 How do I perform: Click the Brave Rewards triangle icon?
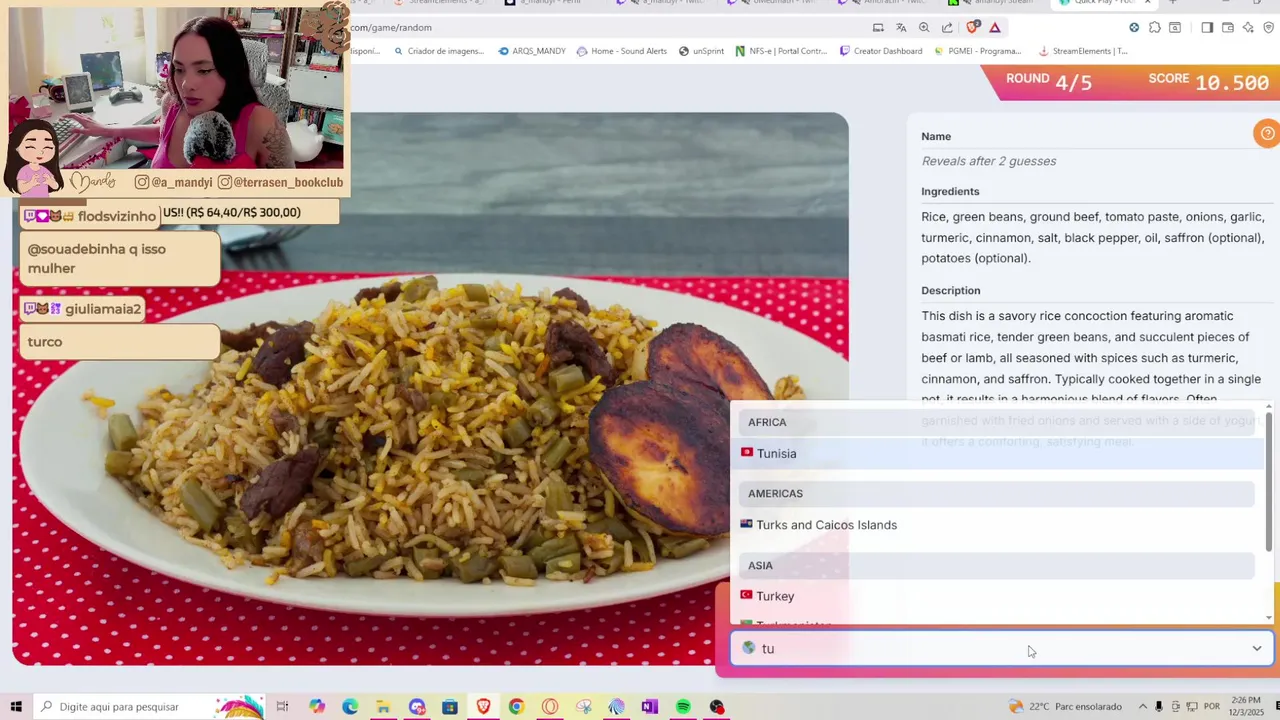click(x=995, y=28)
